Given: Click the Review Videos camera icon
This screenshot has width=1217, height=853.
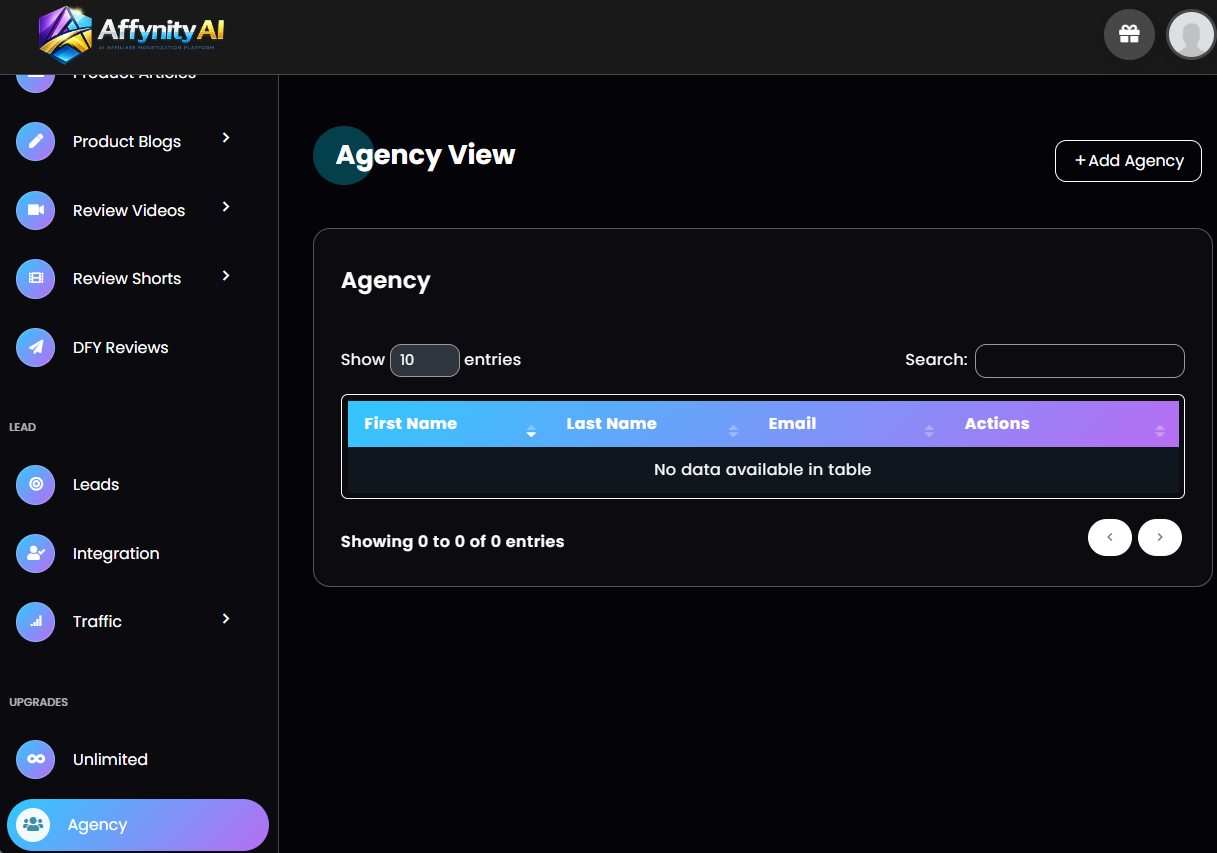Looking at the screenshot, I should click(36, 210).
